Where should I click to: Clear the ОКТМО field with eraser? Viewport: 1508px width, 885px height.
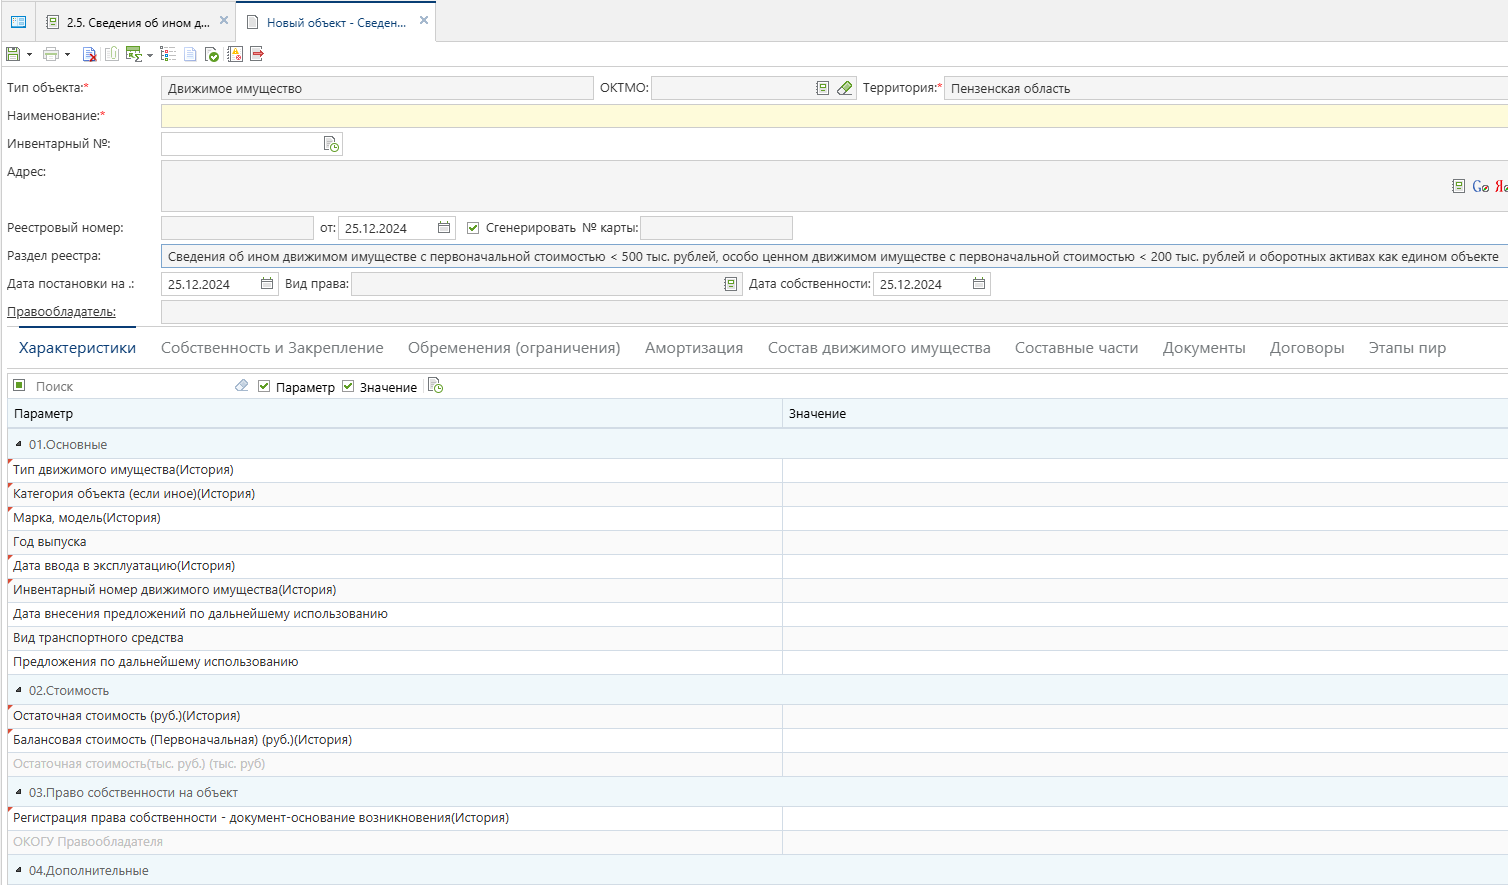pyautogui.click(x=845, y=88)
